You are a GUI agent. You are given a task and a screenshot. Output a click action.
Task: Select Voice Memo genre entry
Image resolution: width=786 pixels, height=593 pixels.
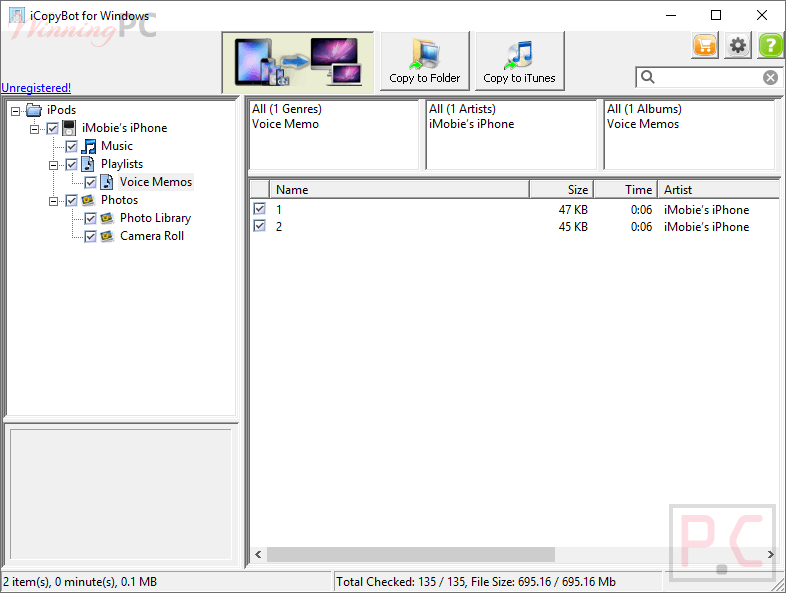click(x=285, y=124)
